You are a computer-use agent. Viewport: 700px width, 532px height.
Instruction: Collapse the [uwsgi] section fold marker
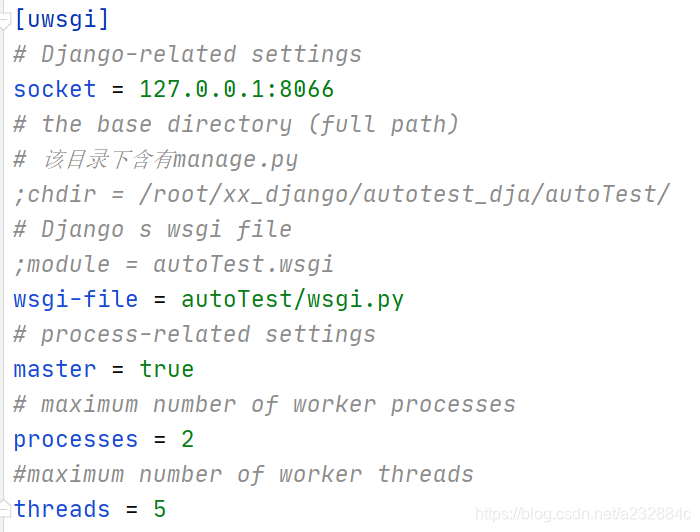coord(4,21)
